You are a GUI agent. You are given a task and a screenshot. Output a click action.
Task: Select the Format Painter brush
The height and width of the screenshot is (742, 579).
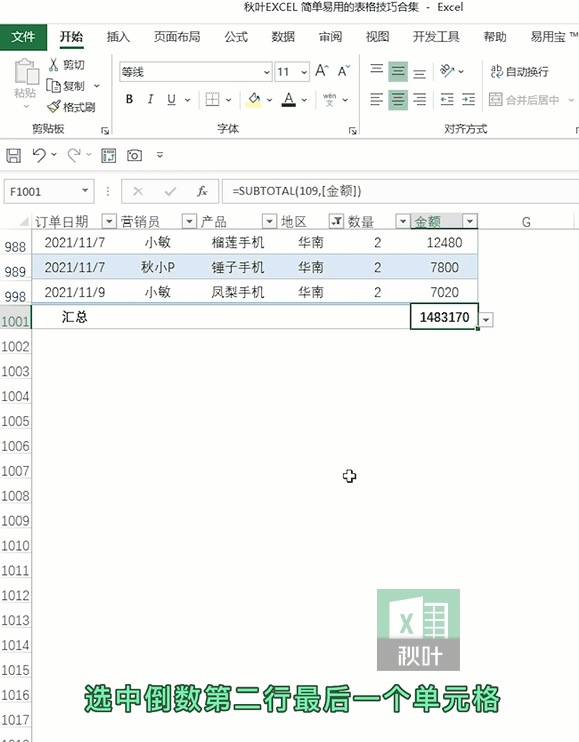coord(53,107)
